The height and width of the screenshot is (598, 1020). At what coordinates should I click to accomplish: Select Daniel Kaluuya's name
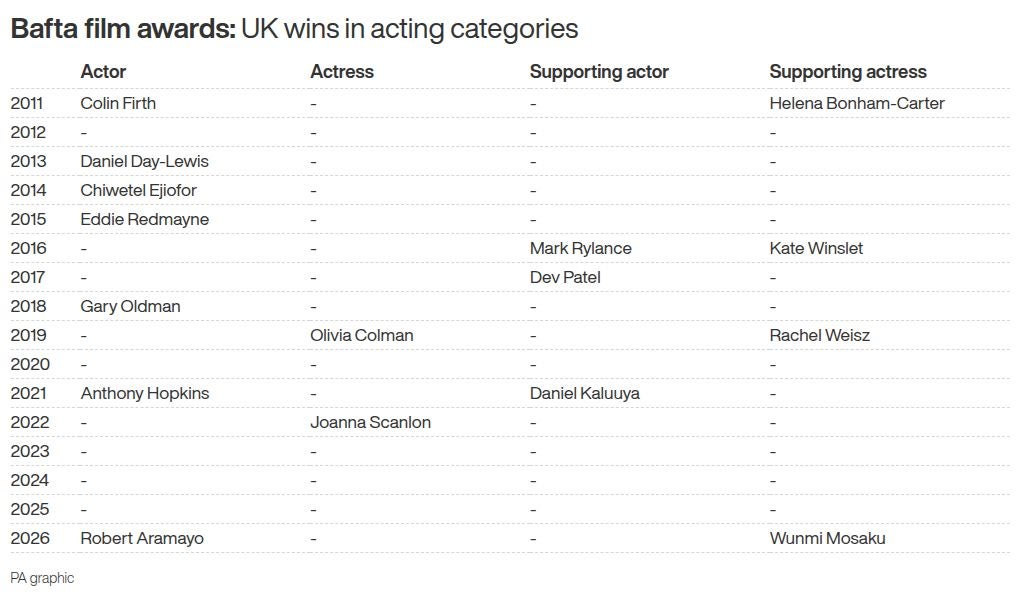(585, 393)
